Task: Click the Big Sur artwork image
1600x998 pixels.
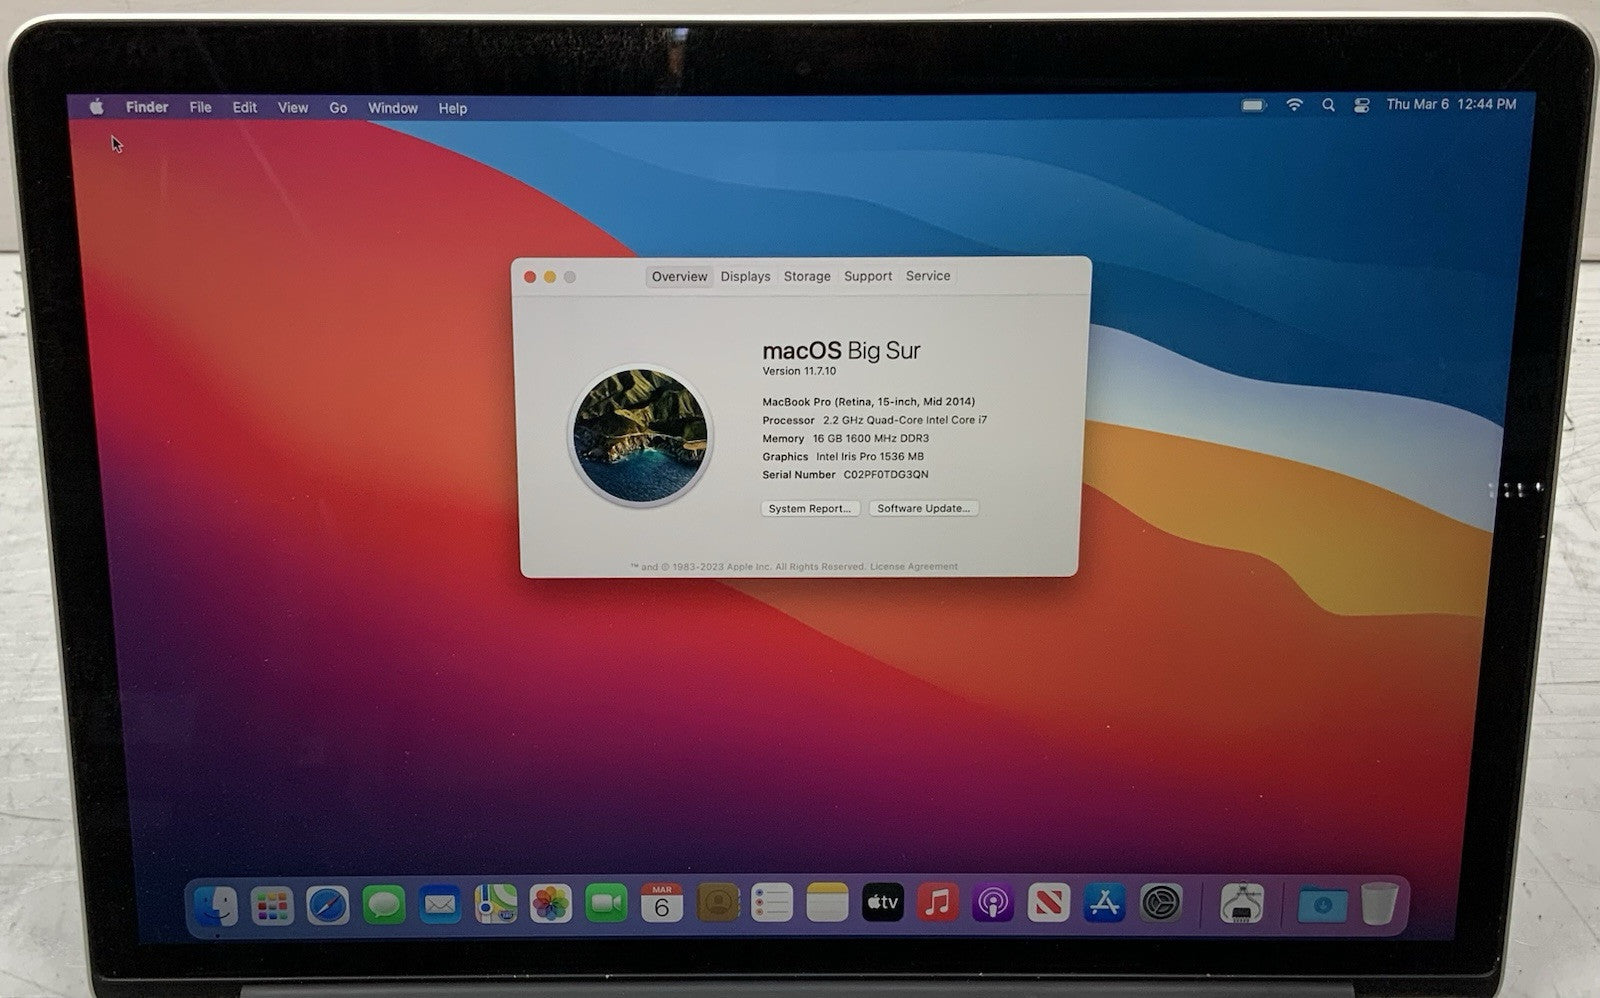Action: point(641,435)
